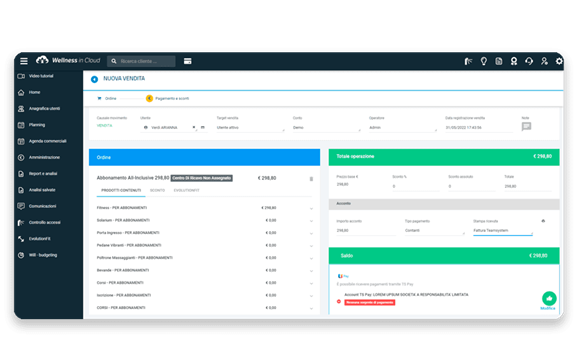Click the credit card icon in top bar
The image size is (576, 362).
pyautogui.click(x=187, y=61)
